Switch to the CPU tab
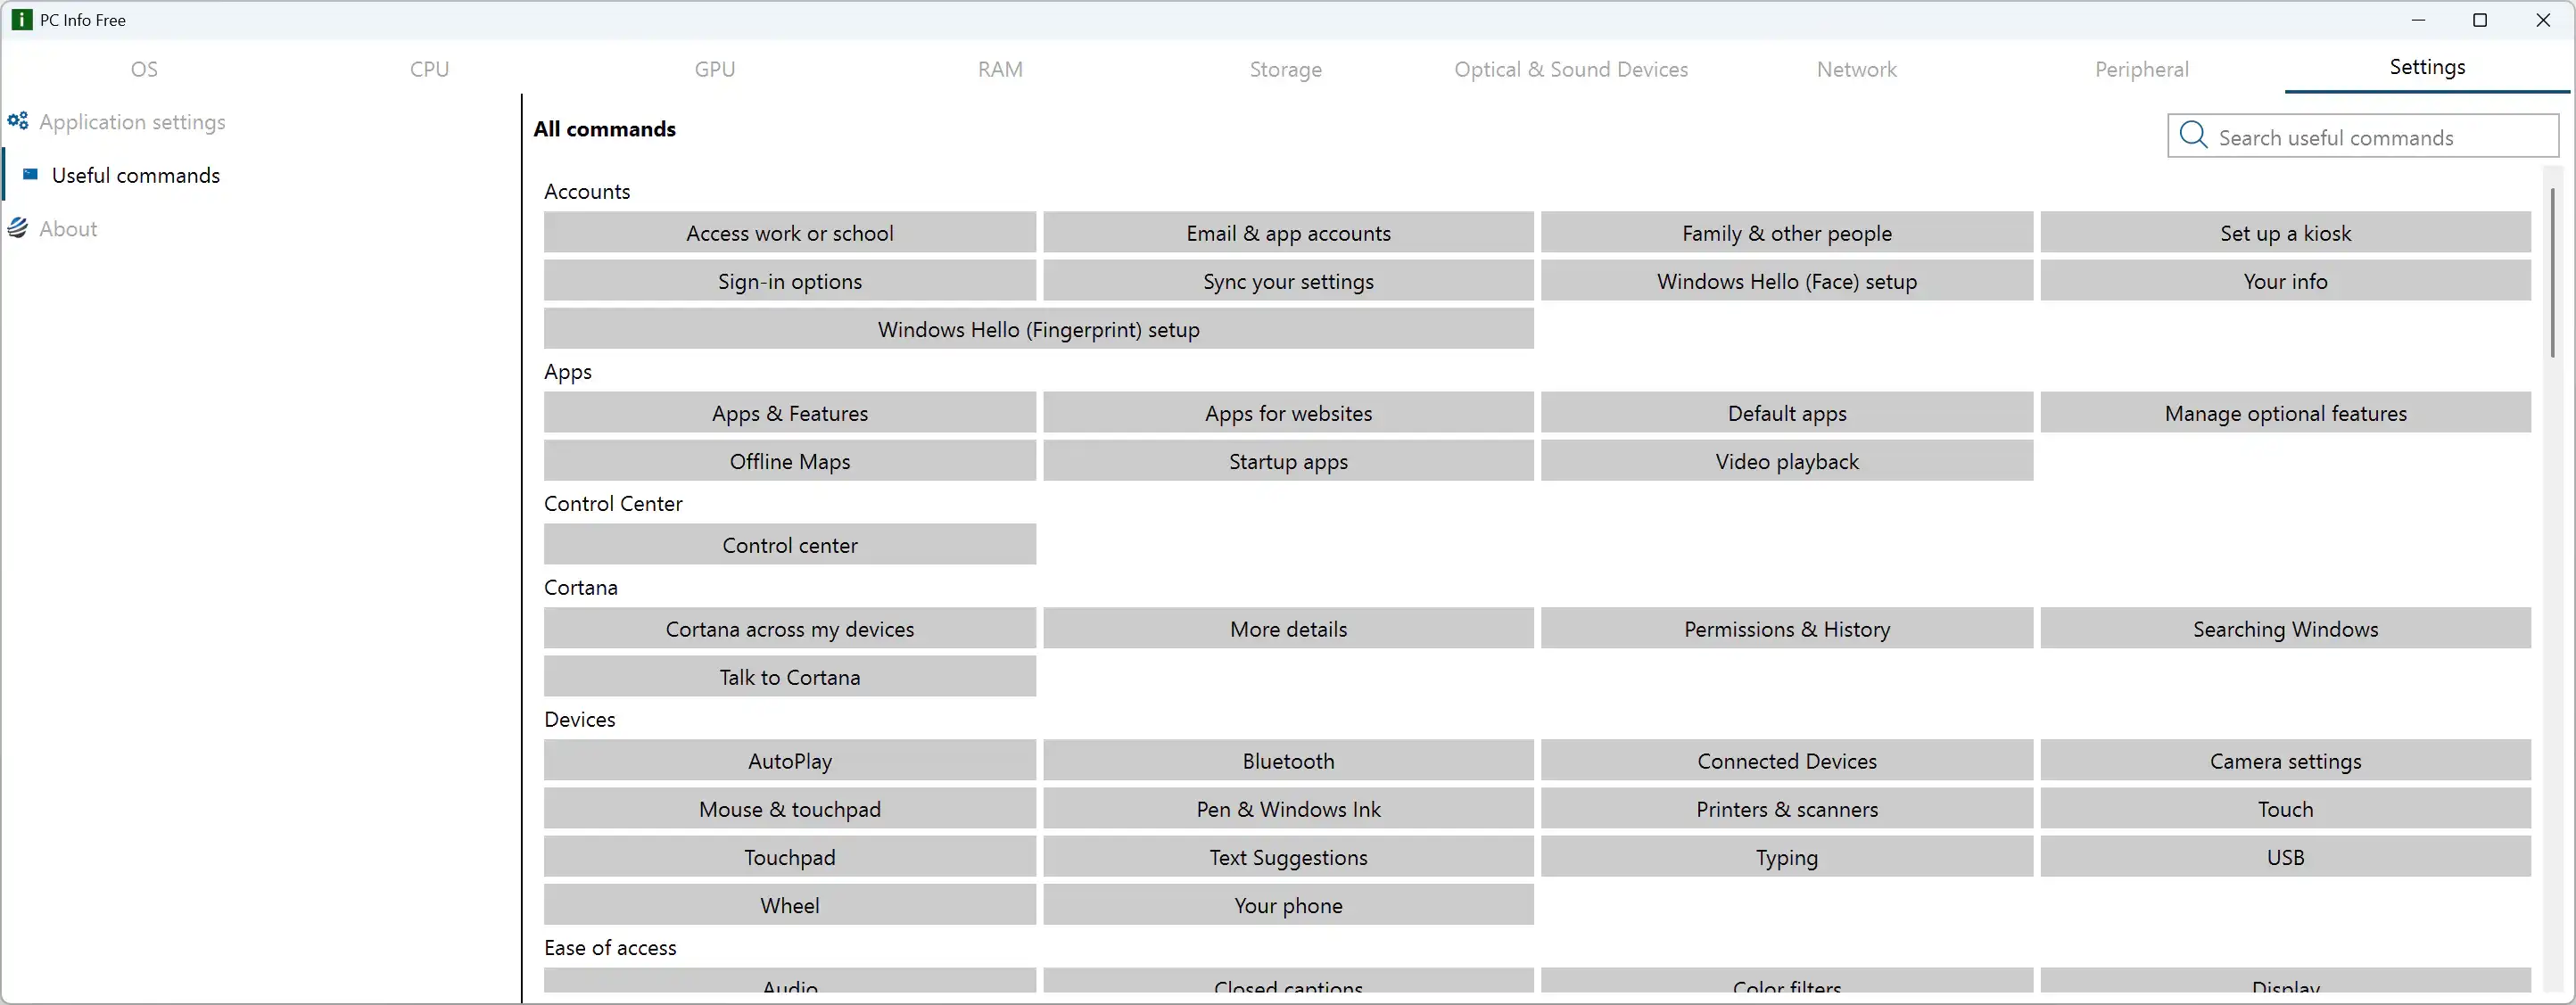The image size is (2576, 1005). (x=429, y=69)
